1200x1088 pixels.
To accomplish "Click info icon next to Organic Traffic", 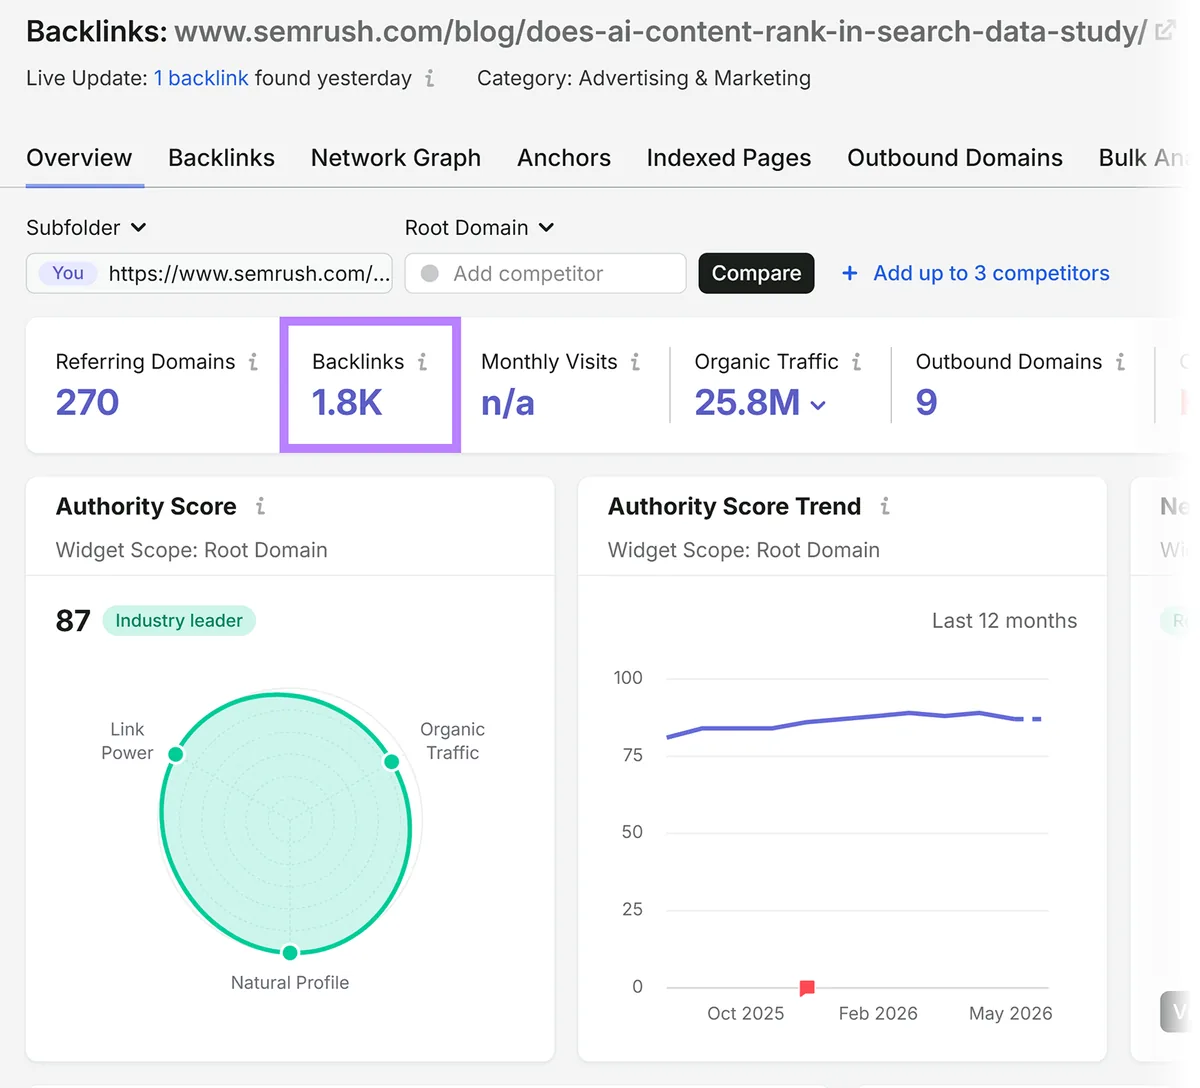I will [x=856, y=362].
